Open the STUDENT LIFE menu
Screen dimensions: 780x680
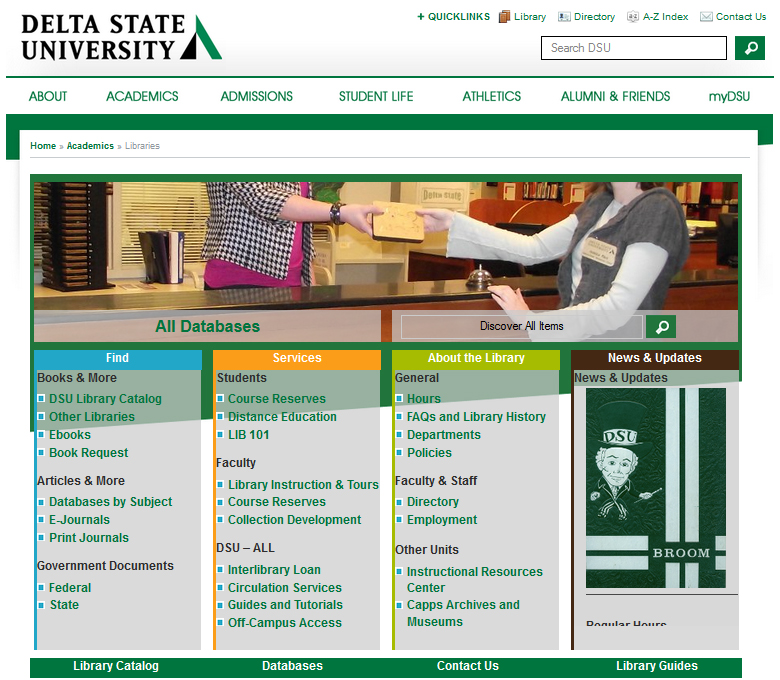[x=376, y=97]
